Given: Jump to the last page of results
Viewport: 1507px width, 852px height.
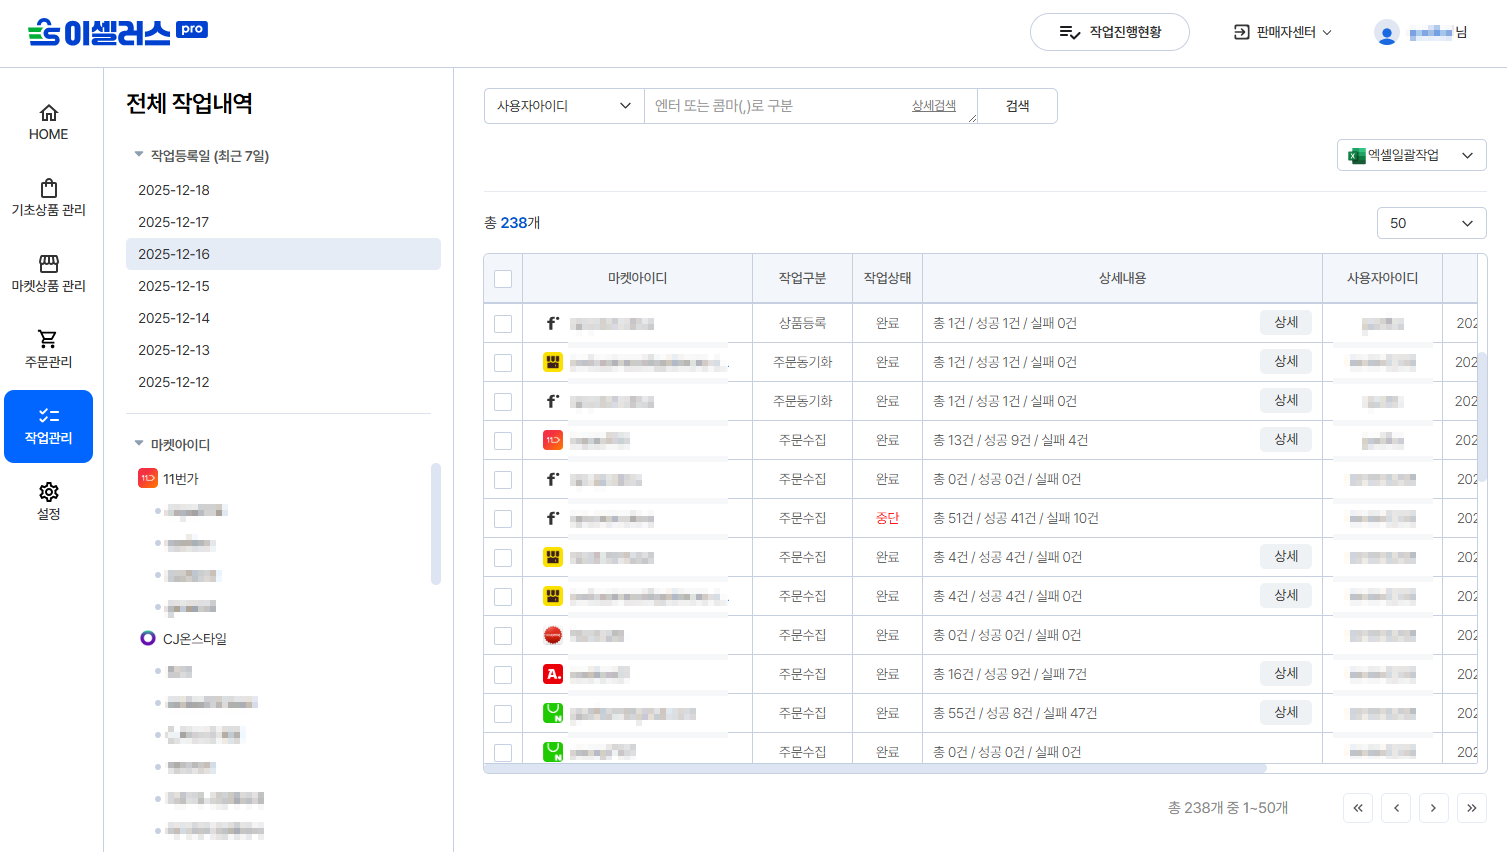Looking at the screenshot, I should tap(1472, 808).
